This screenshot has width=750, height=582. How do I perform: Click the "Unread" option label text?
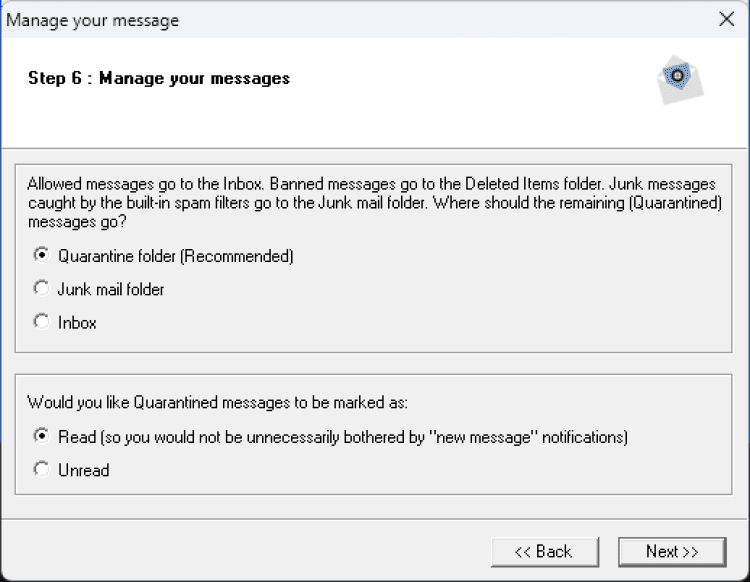83,470
